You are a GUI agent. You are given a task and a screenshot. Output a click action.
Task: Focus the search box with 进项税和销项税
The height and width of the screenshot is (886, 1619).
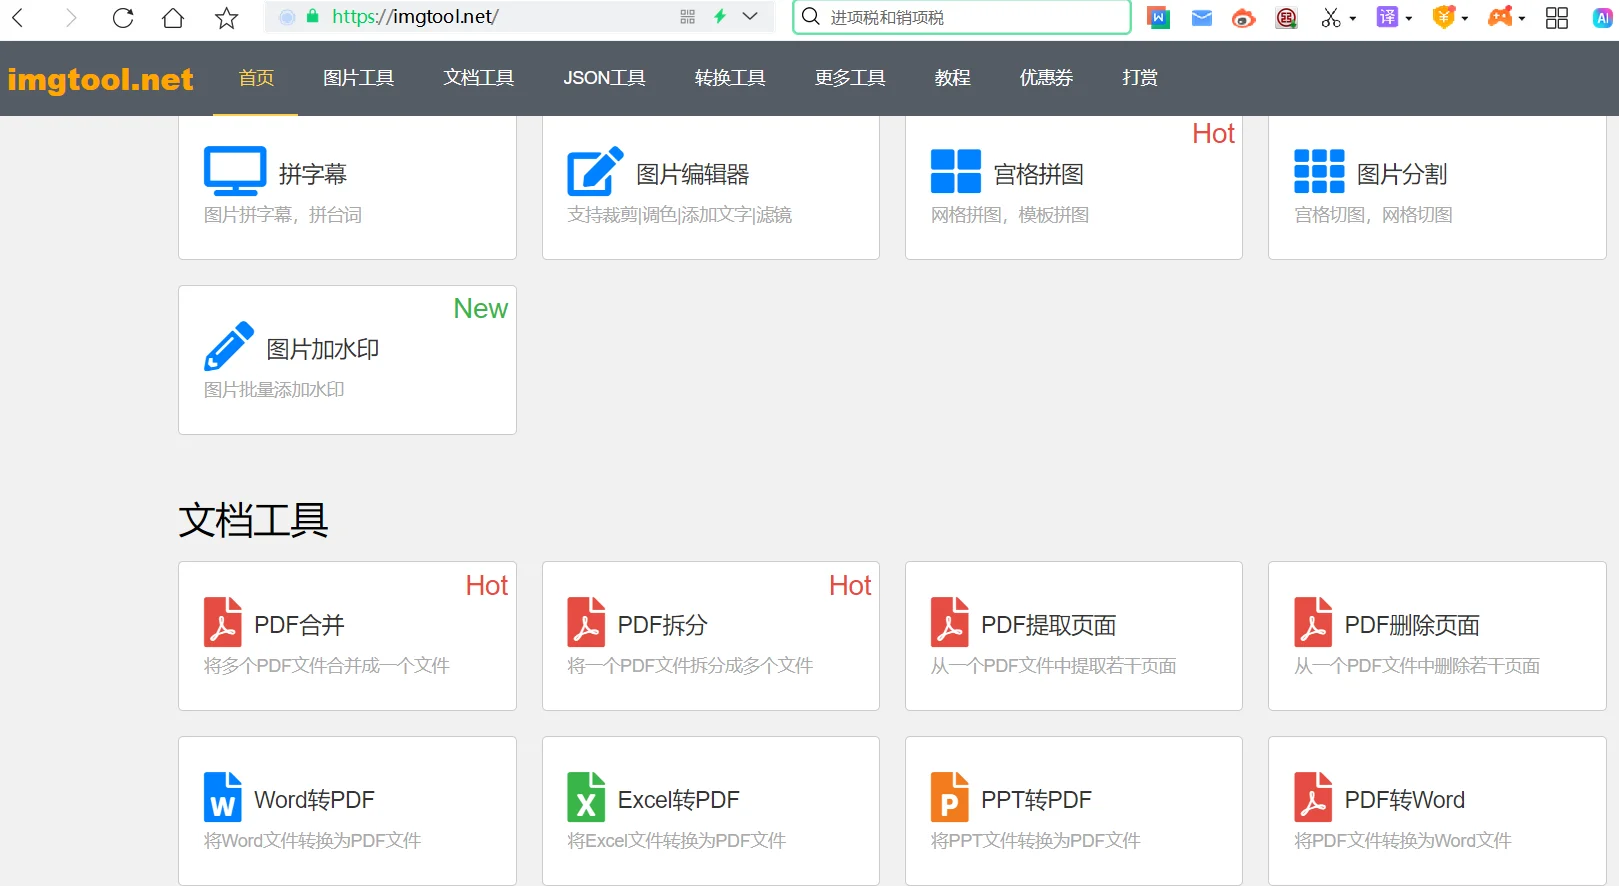click(962, 17)
